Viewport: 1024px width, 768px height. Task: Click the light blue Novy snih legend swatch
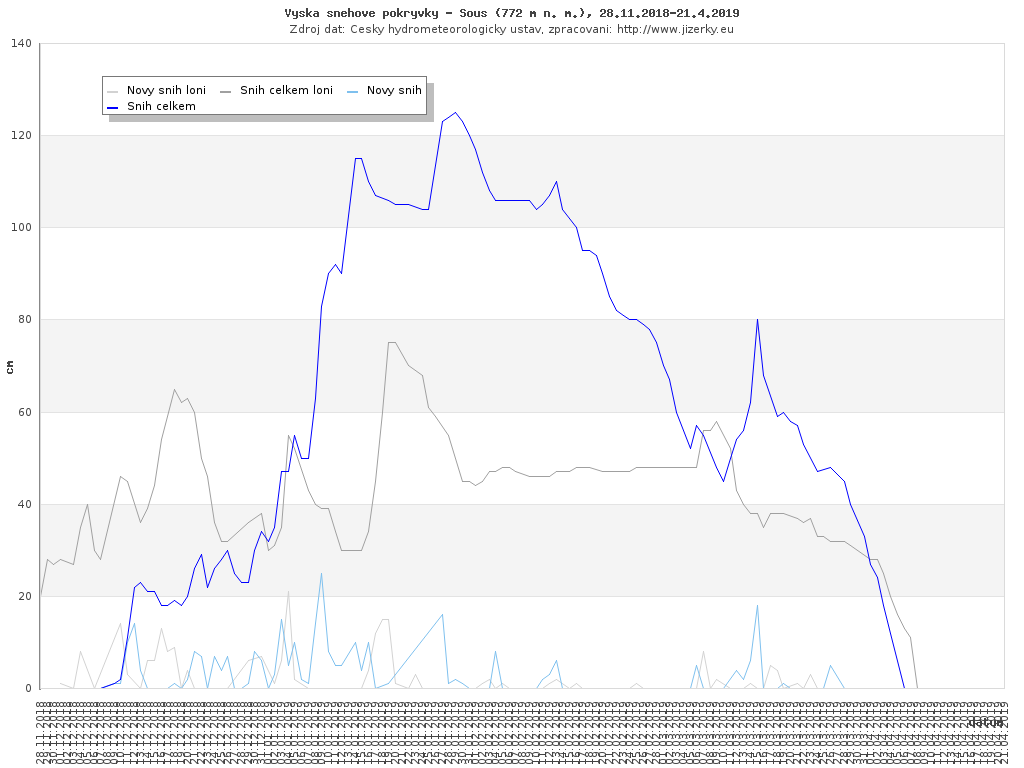(353, 90)
